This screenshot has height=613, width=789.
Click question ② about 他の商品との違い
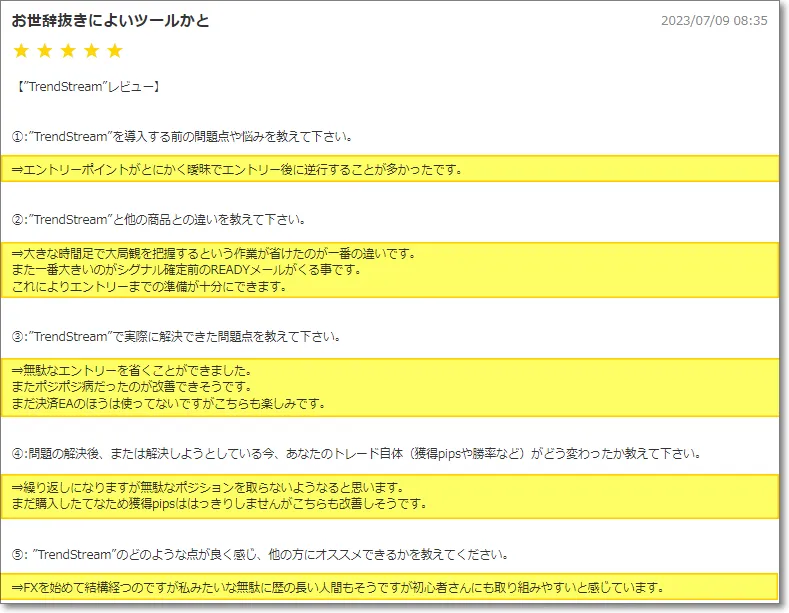click(159, 219)
